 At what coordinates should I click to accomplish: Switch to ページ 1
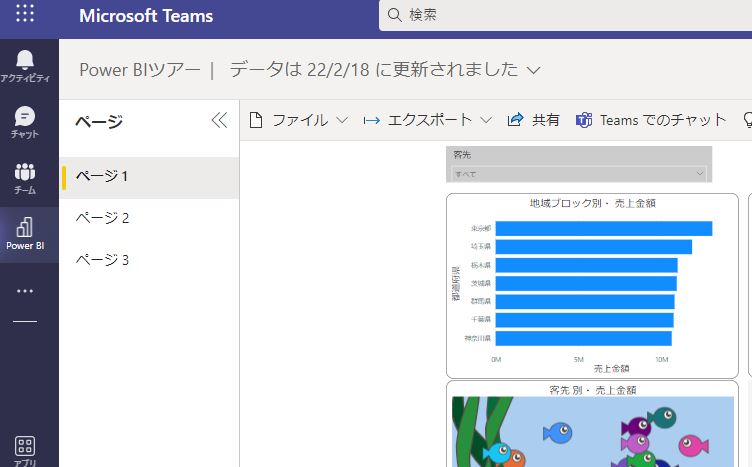103,176
